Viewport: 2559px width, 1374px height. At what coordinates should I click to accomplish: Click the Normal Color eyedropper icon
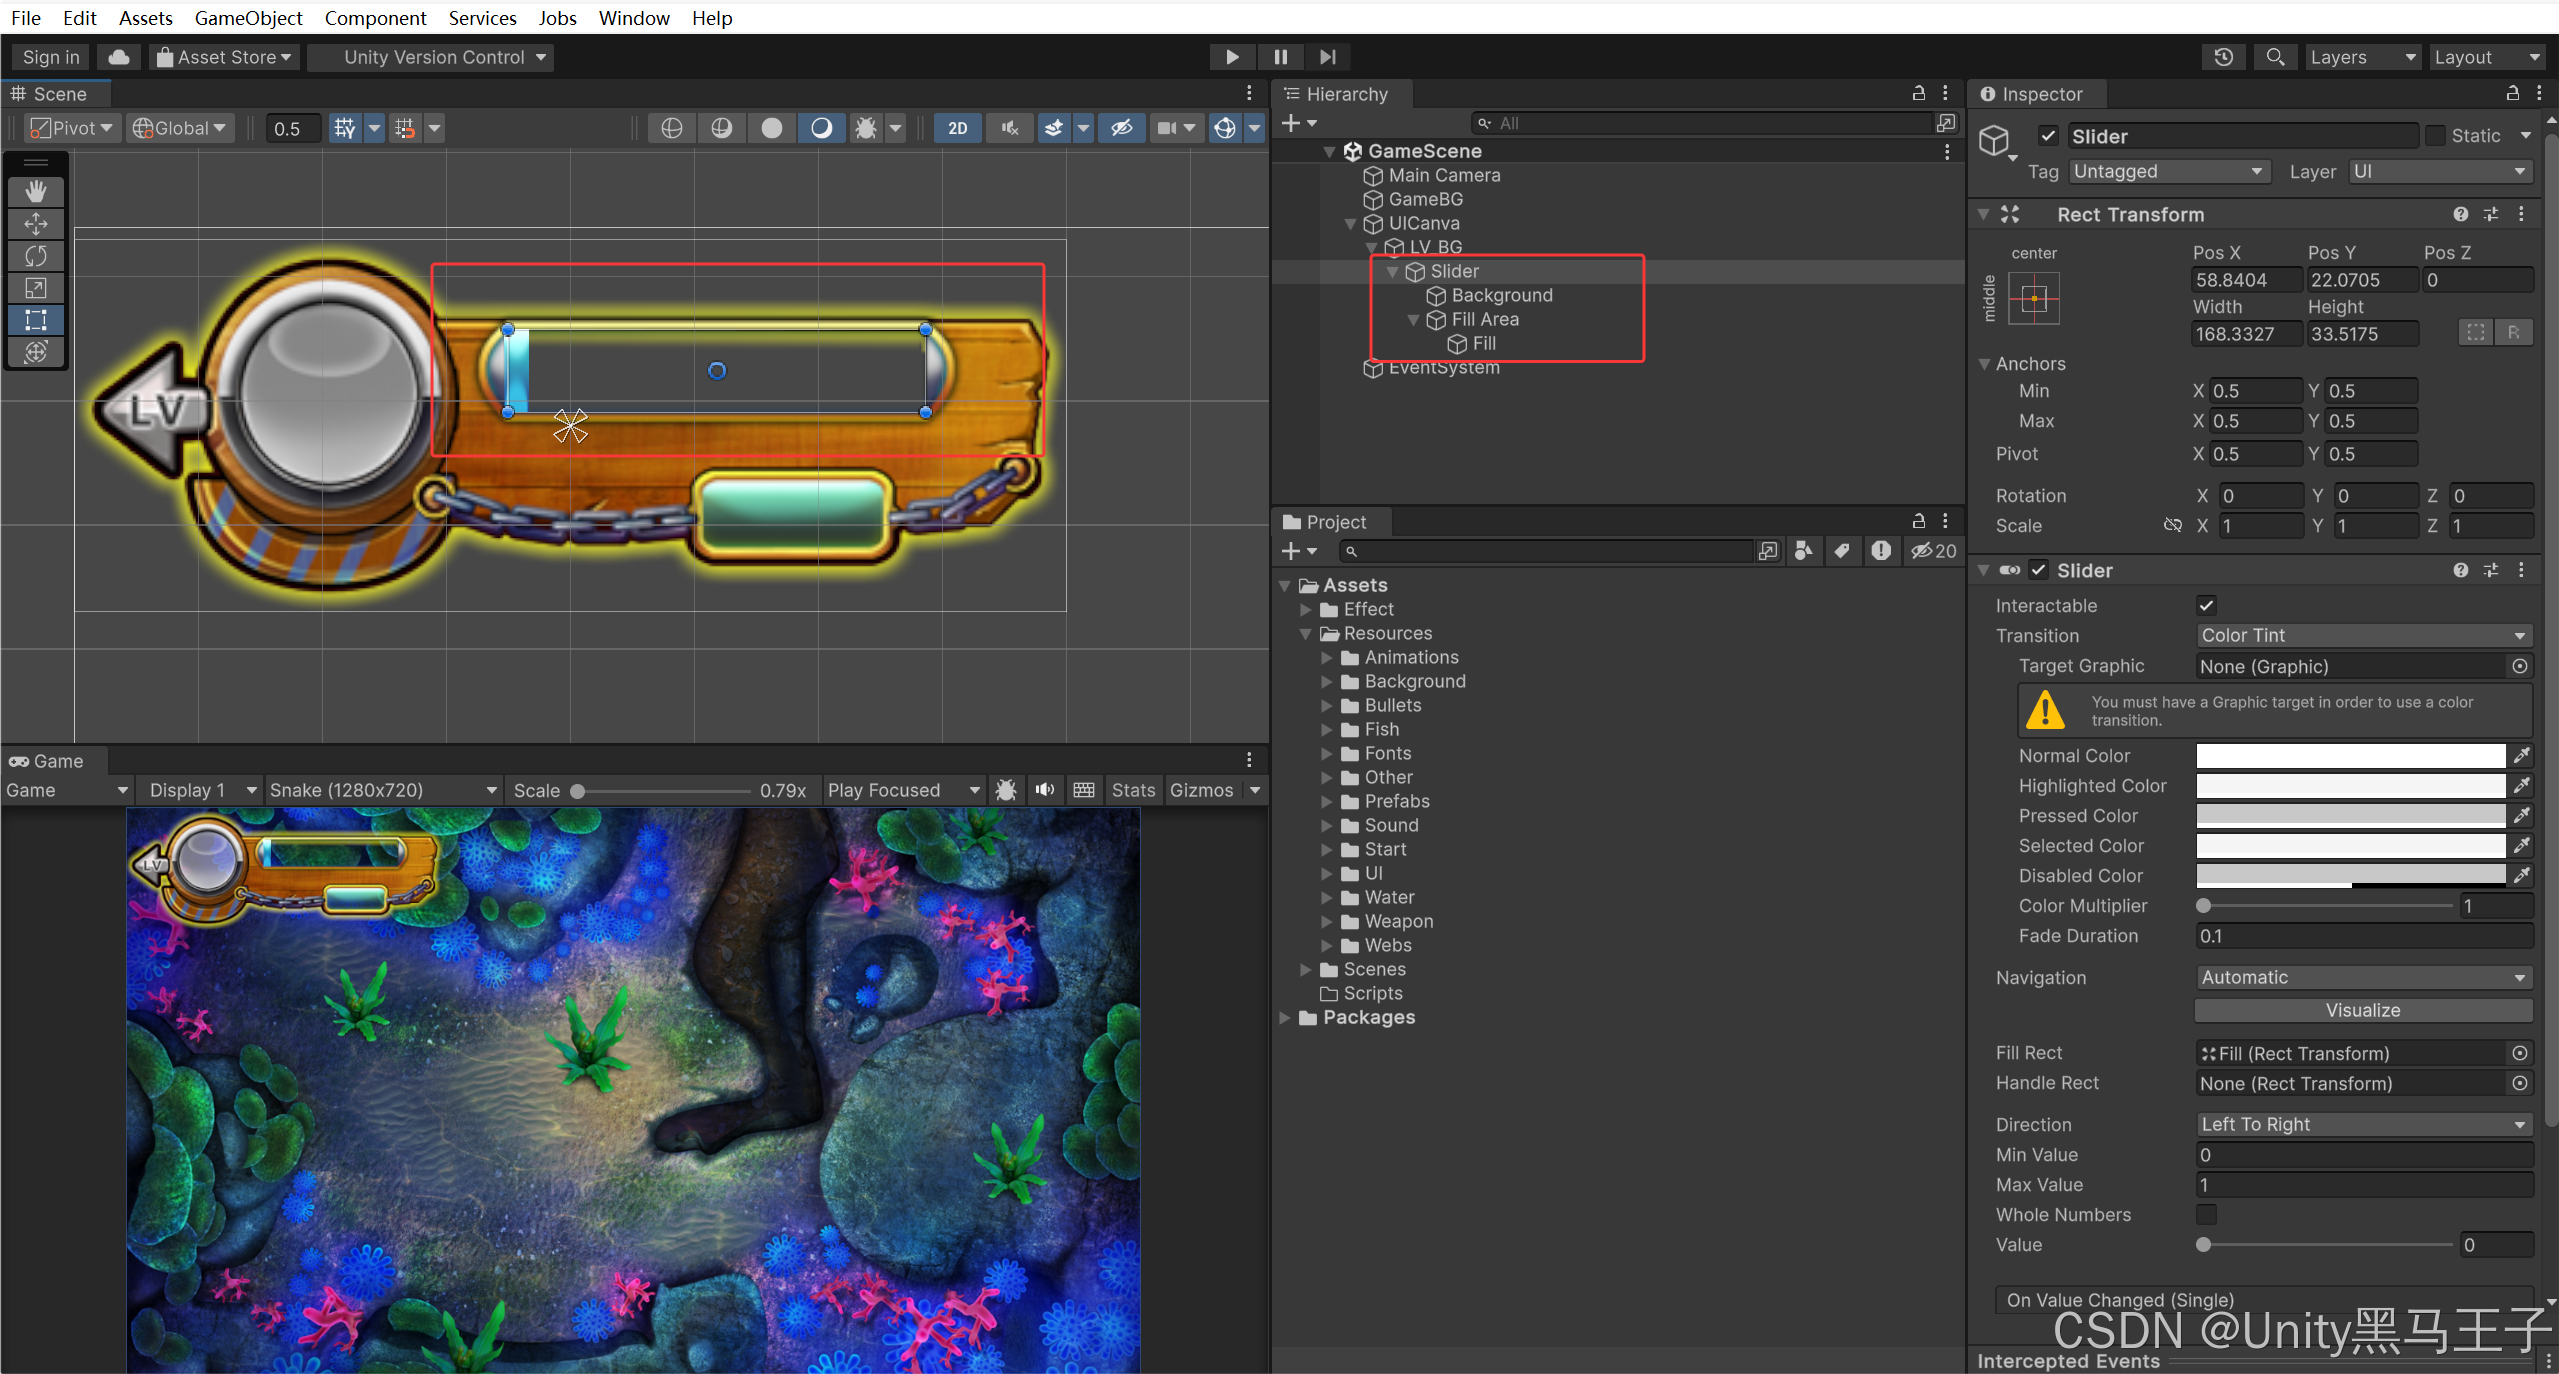click(2521, 756)
